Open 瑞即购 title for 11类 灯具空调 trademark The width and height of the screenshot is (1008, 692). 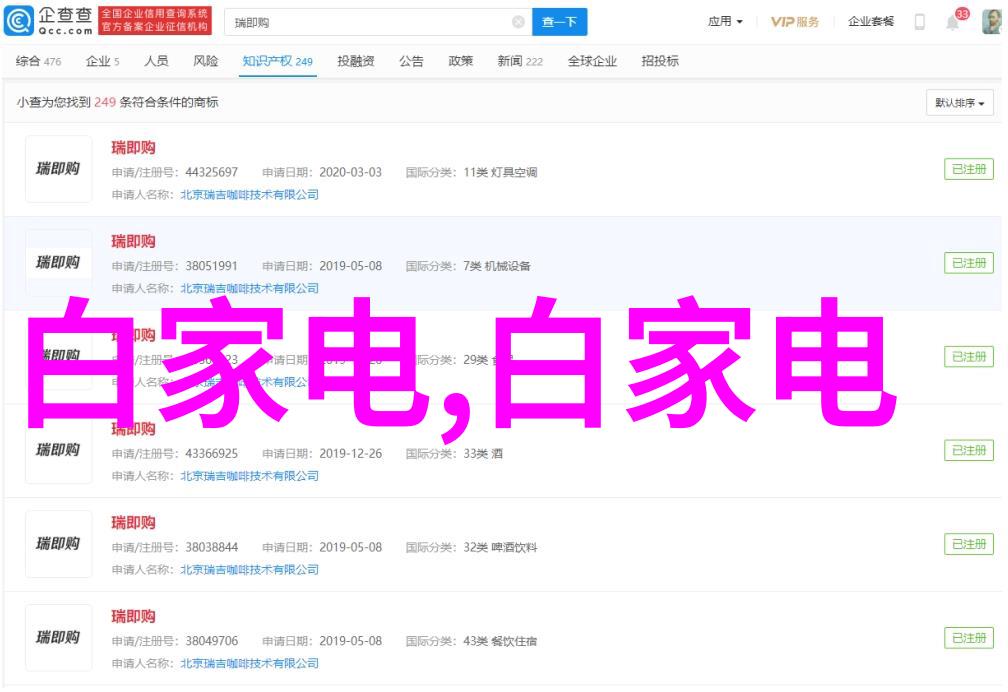coord(133,148)
